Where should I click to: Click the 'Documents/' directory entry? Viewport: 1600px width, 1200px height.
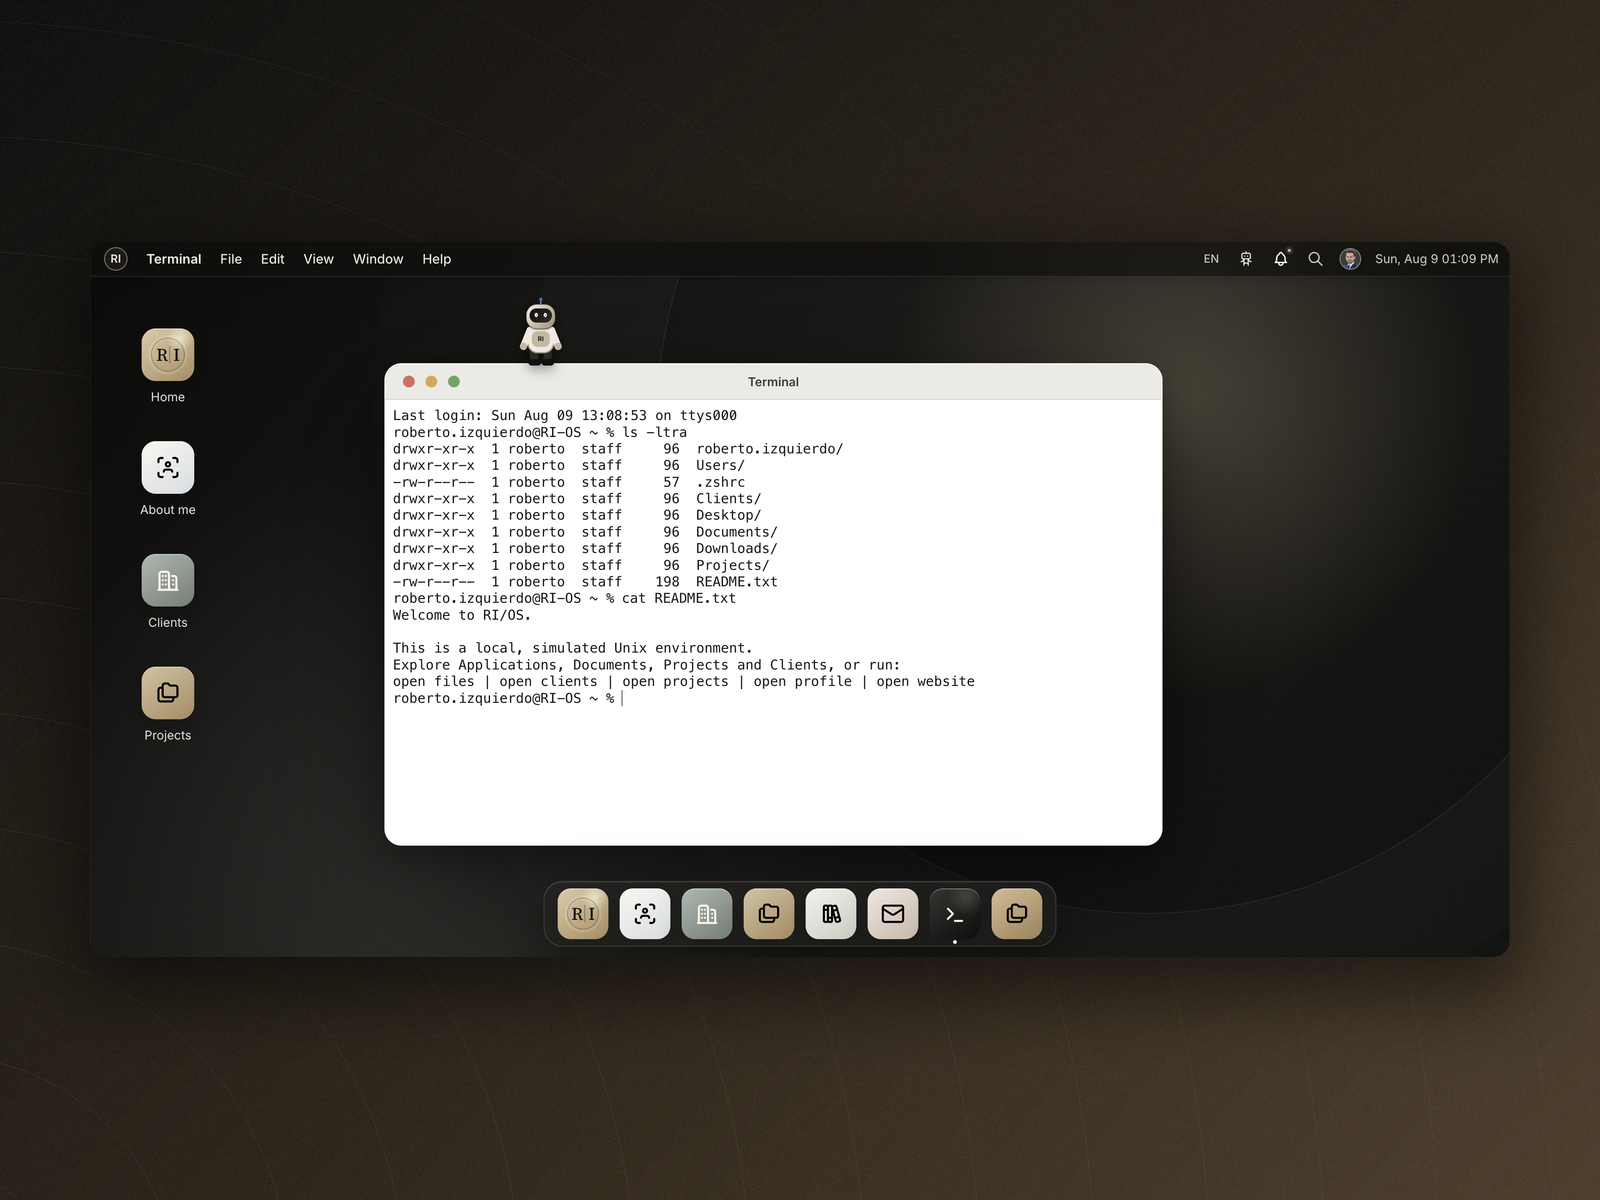tap(737, 532)
